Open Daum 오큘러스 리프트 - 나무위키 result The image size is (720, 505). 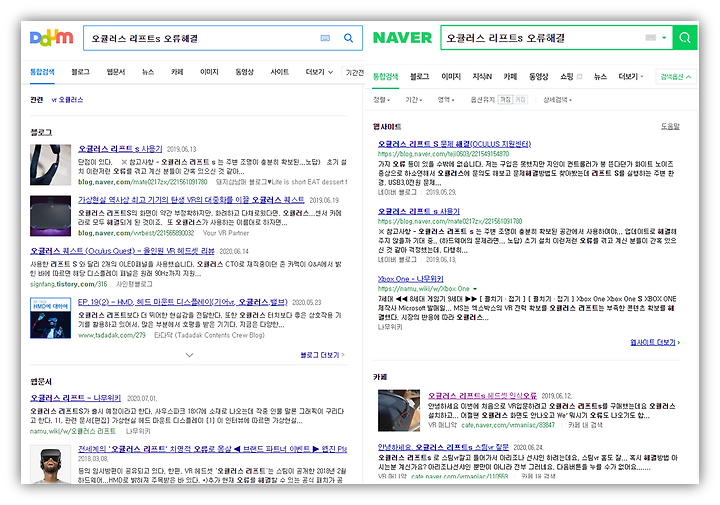[x=76, y=398]
